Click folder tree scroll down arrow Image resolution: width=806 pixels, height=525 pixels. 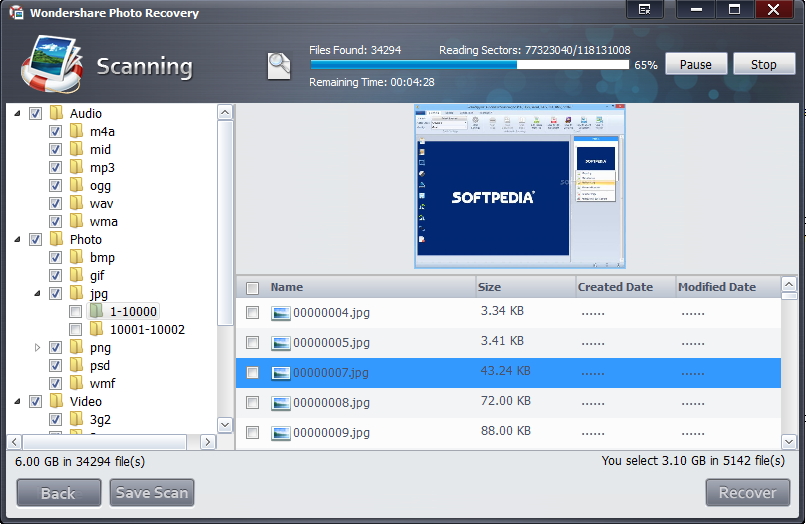(225, 425)
